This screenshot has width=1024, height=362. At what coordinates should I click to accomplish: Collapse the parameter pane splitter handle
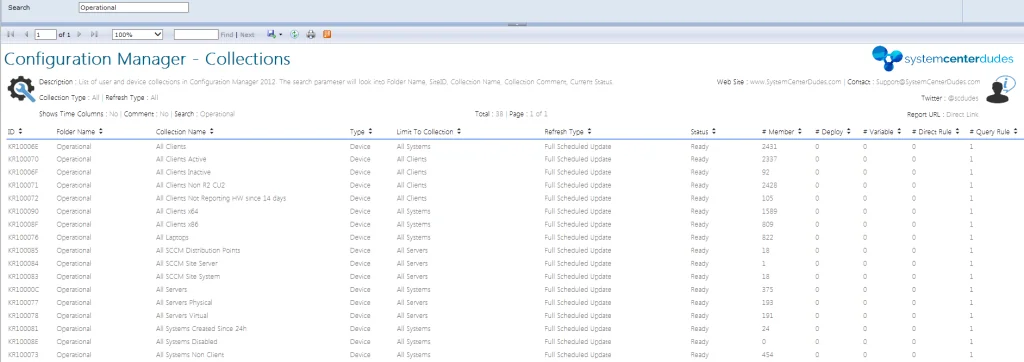[517, 24]
